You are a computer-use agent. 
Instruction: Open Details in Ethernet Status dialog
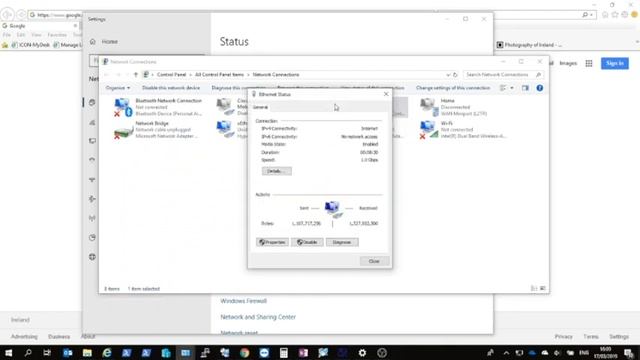click(x=276, y=171)
